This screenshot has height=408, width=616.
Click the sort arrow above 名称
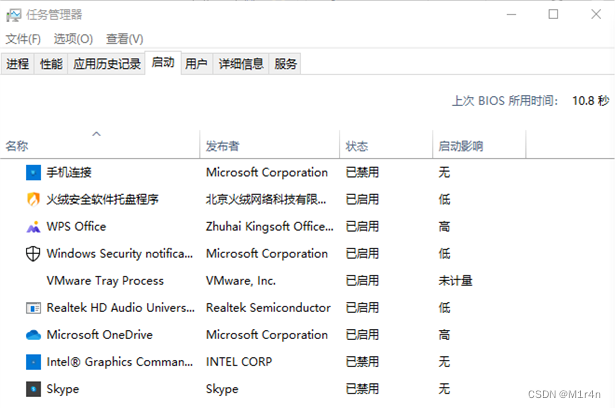(x=96, y=134)
